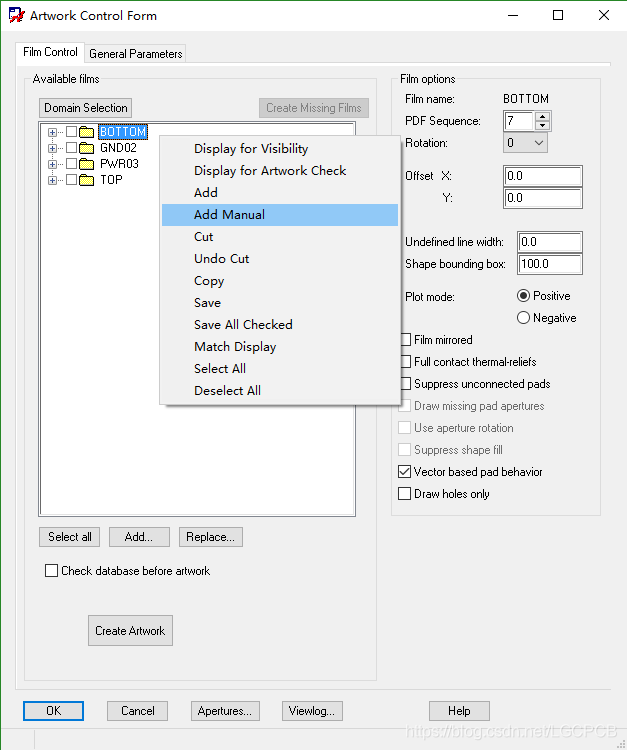Open the Viewlog... button

[312, 711]
